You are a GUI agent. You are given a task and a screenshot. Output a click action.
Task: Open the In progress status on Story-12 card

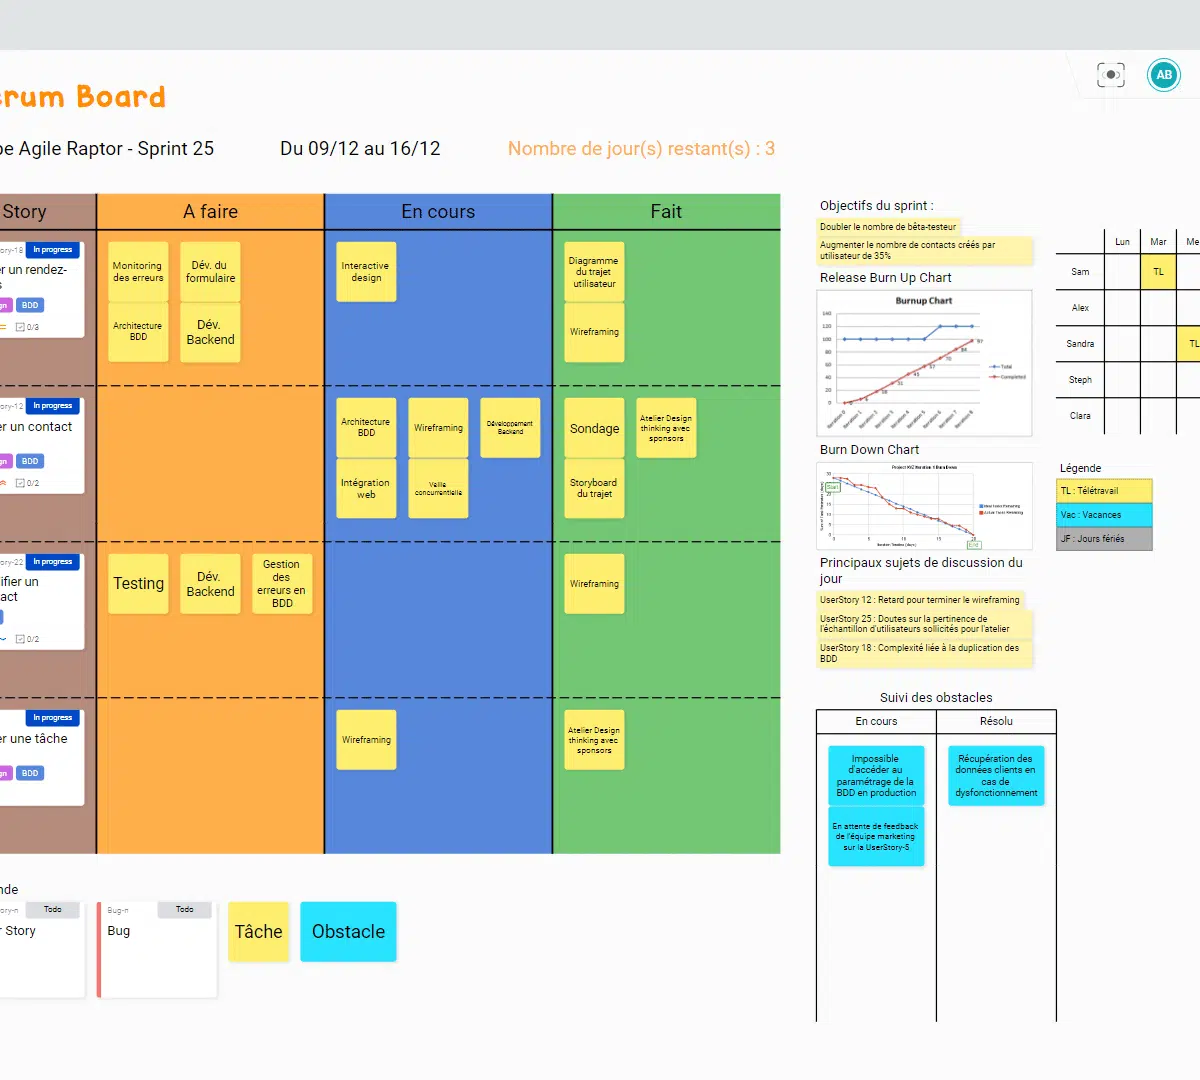coord(52,406)
